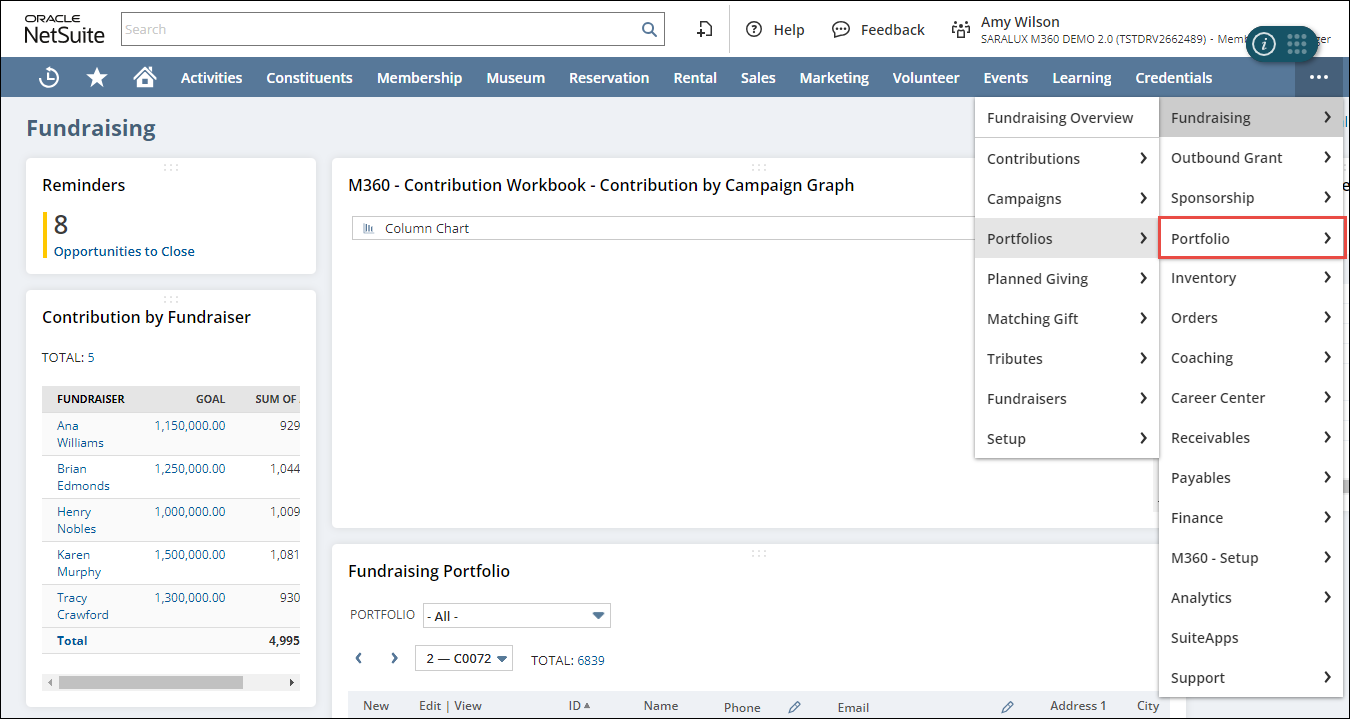1350x719 pixels.
Task: Click Opportunities to Close reminder link
Action: (x=124, y=252)
